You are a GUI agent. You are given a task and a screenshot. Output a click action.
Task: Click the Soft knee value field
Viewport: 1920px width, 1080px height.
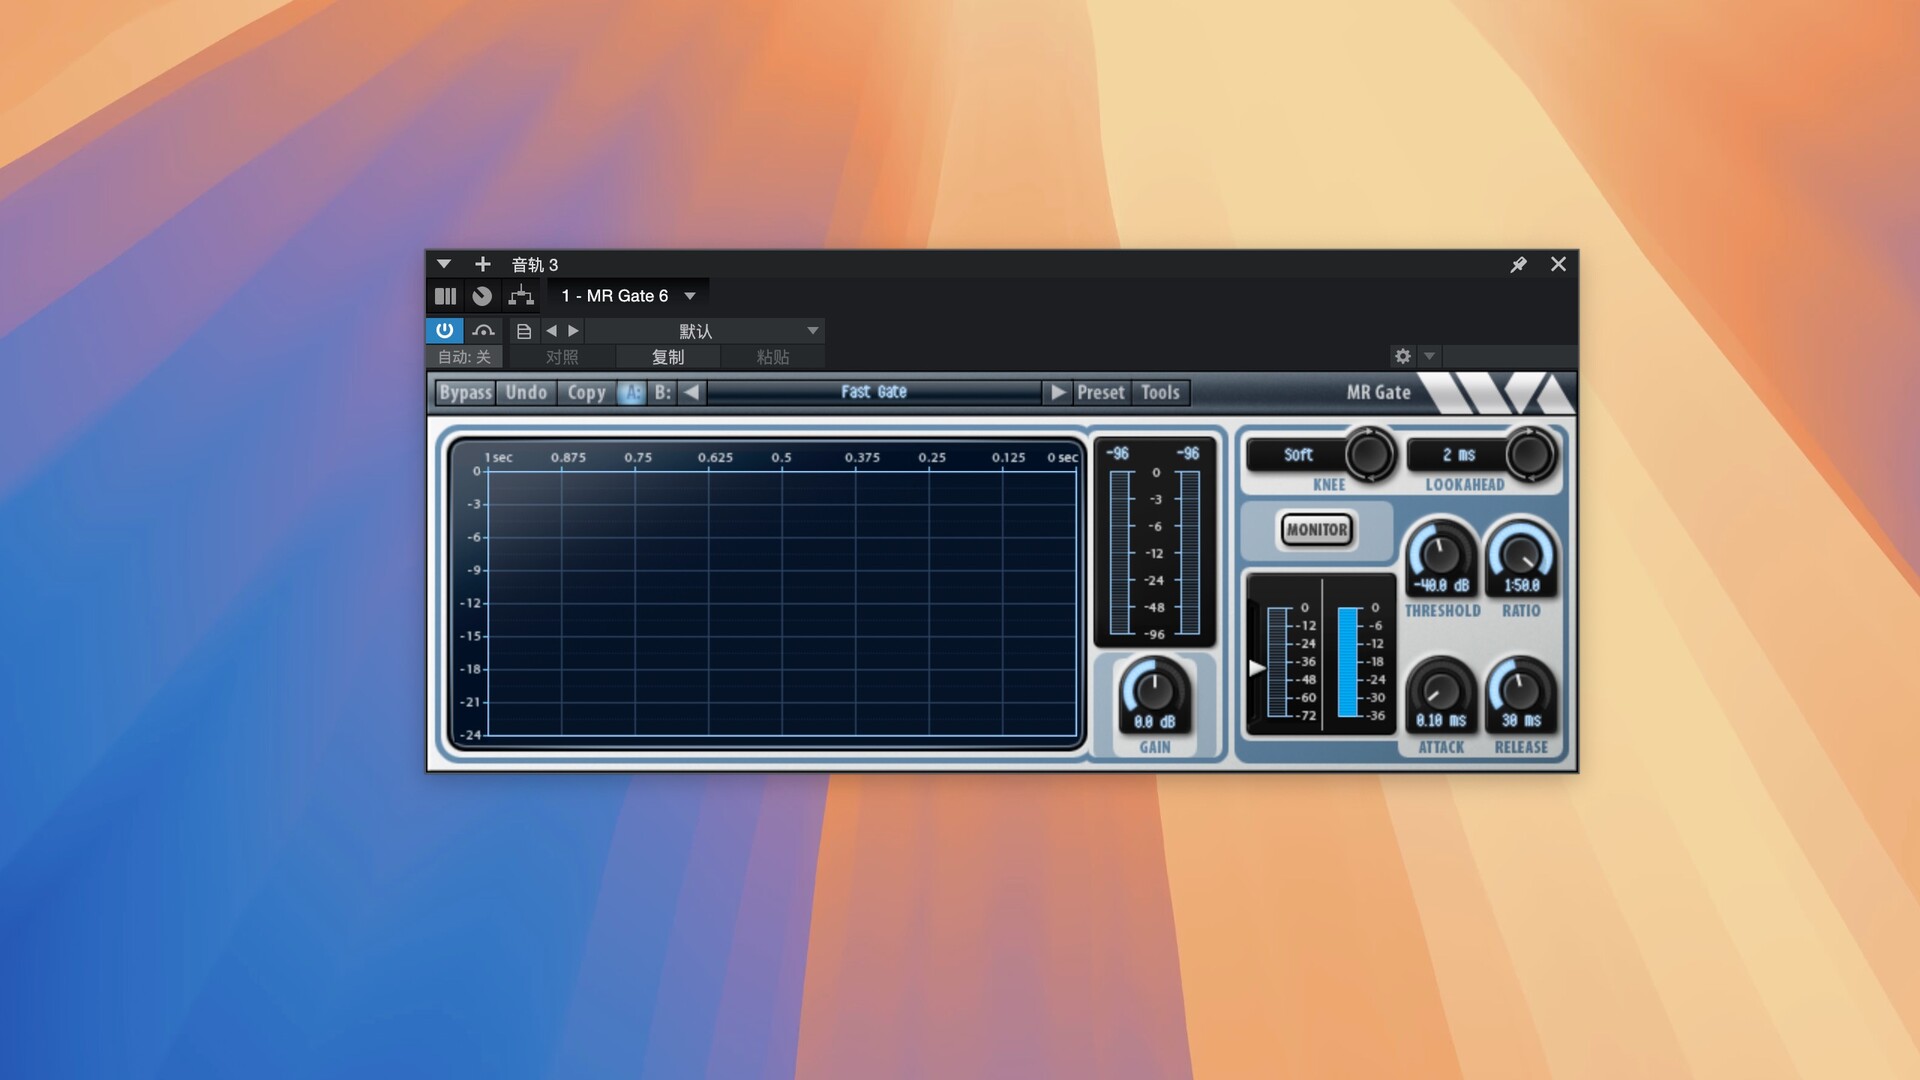point(1298,455)
